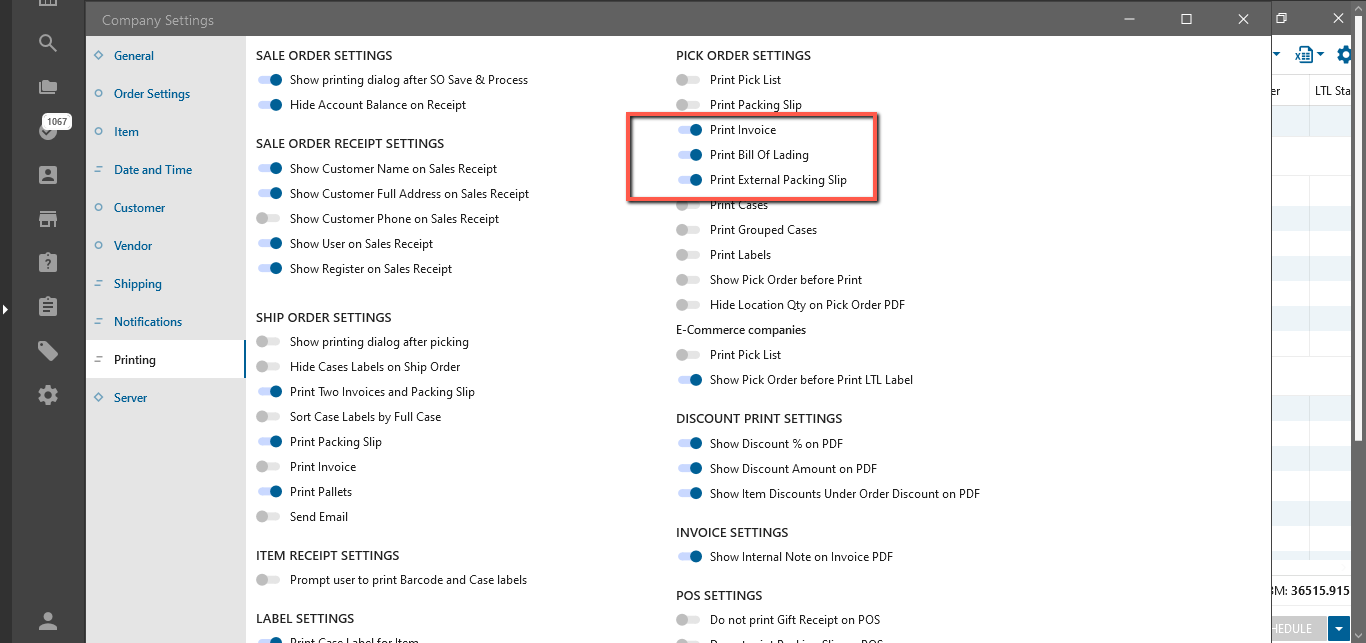Screen dimensions: 1366x643
Task: Open the clipboard question mark icon
Action: pos(48,263)
